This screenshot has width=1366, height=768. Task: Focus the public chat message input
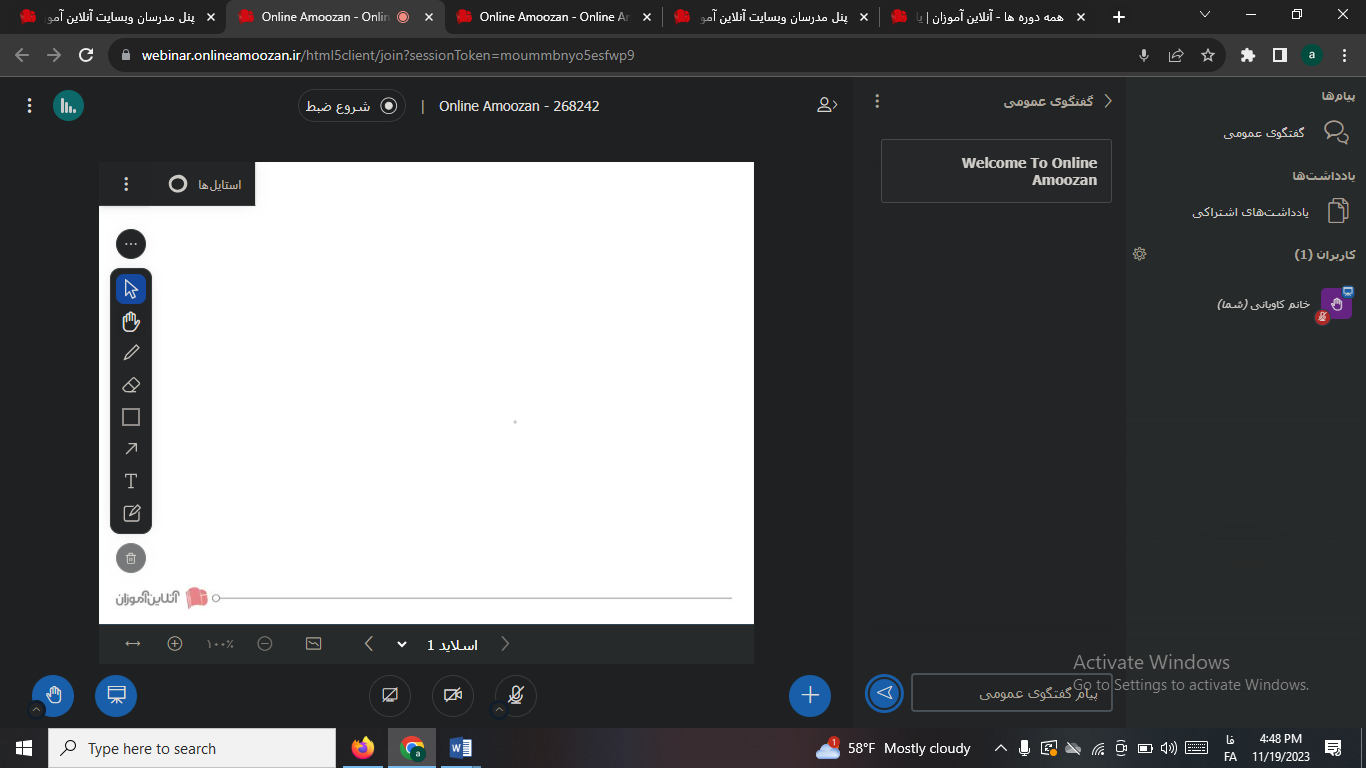pyautogui.click(x=1012, y=693)
